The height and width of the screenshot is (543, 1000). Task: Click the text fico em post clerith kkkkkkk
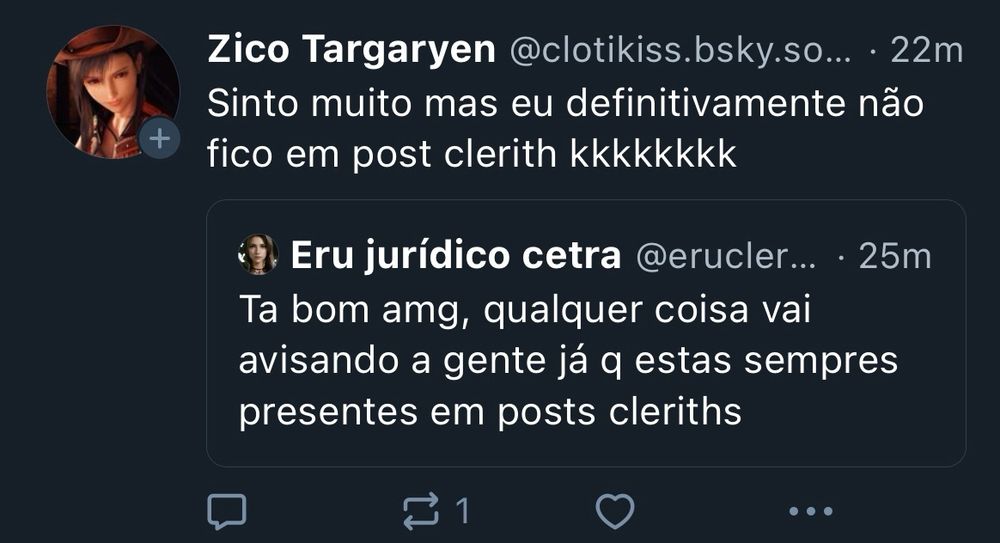pos(472,154)
